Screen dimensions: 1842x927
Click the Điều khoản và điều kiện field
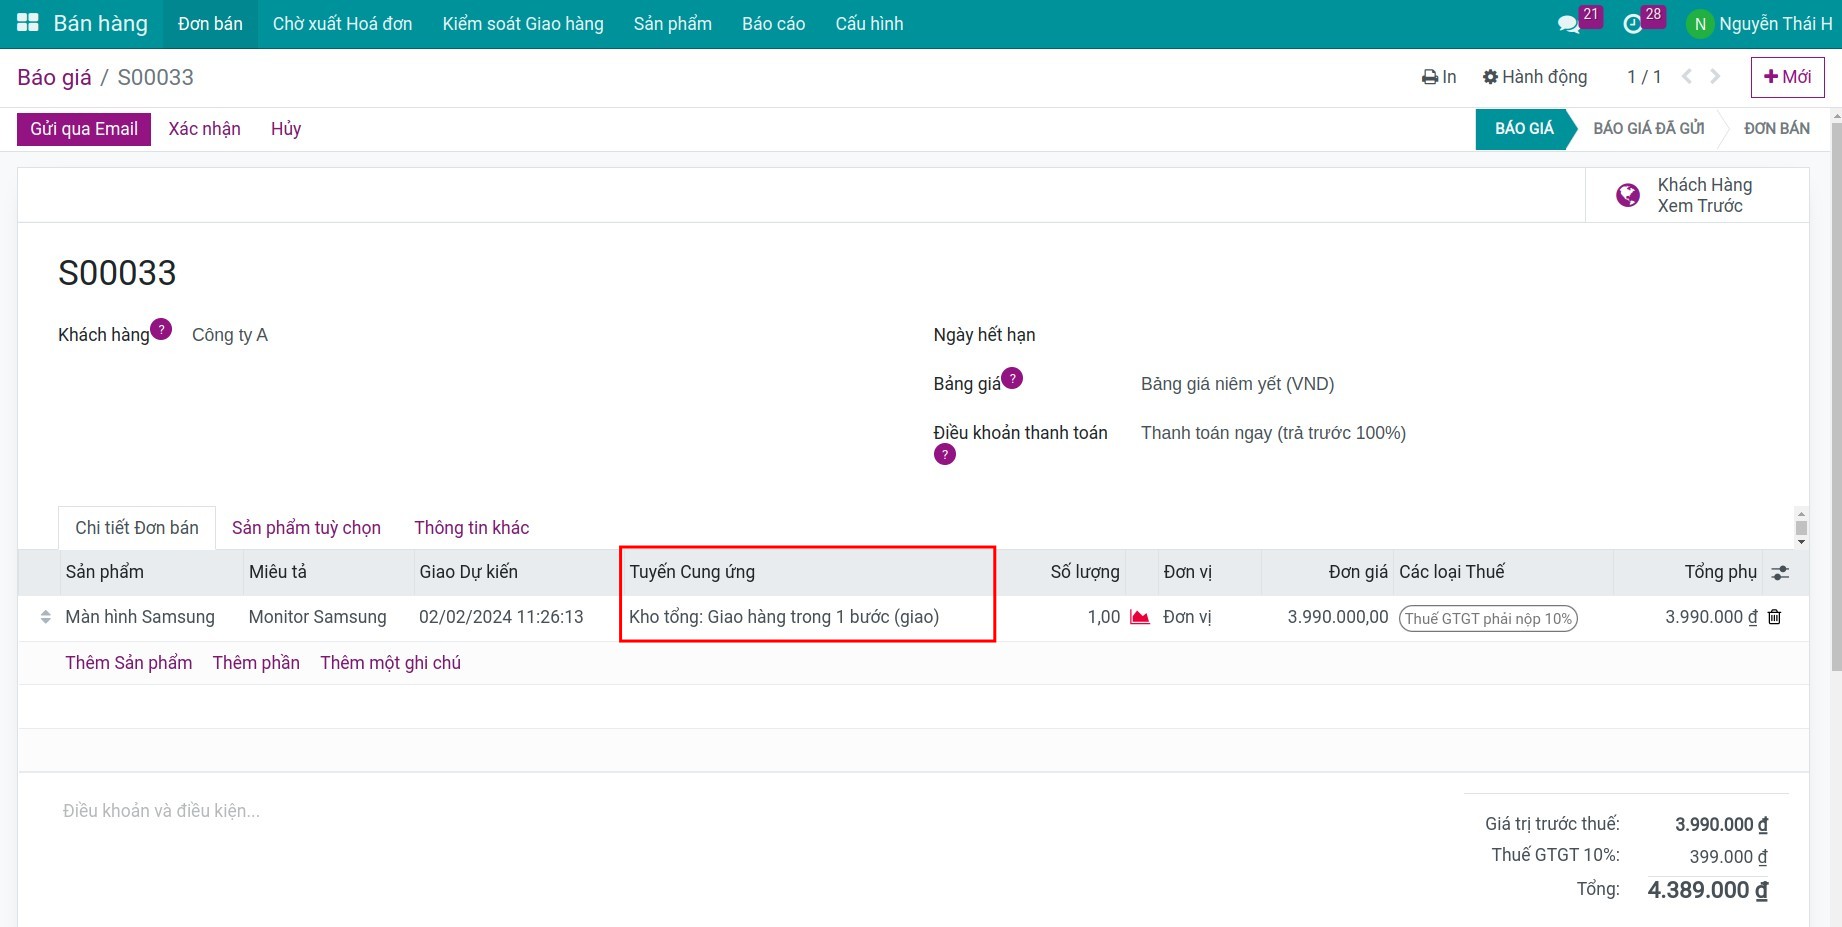tap(162, 811)
